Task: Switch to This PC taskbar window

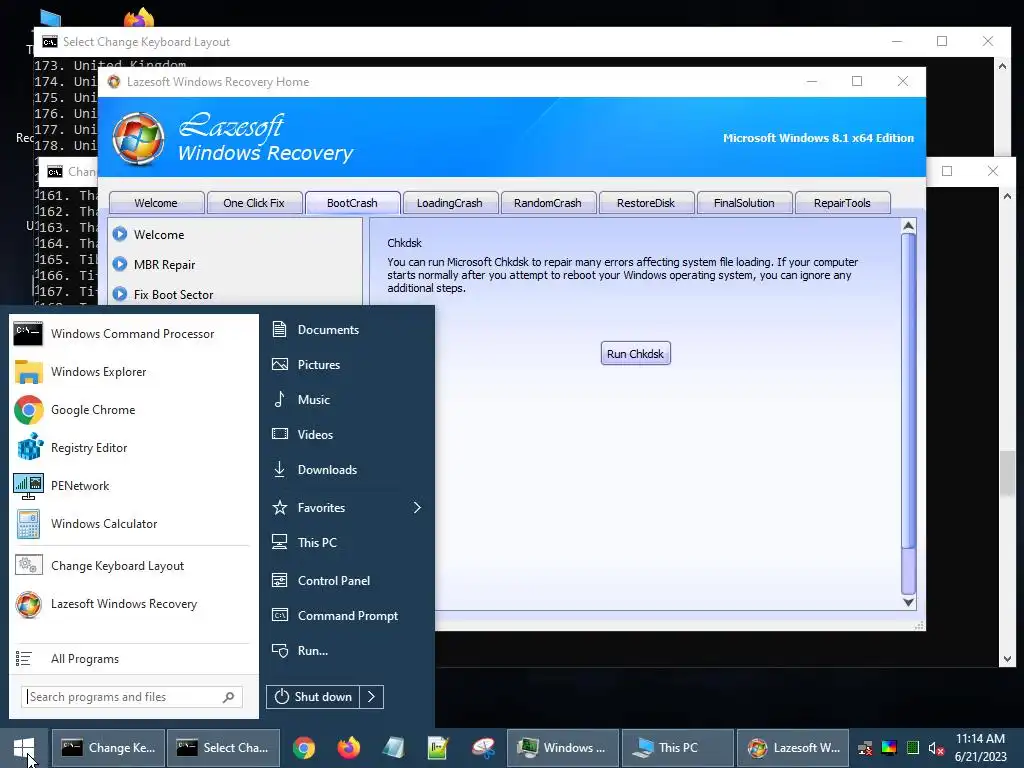Action: (x=677, y=748)
